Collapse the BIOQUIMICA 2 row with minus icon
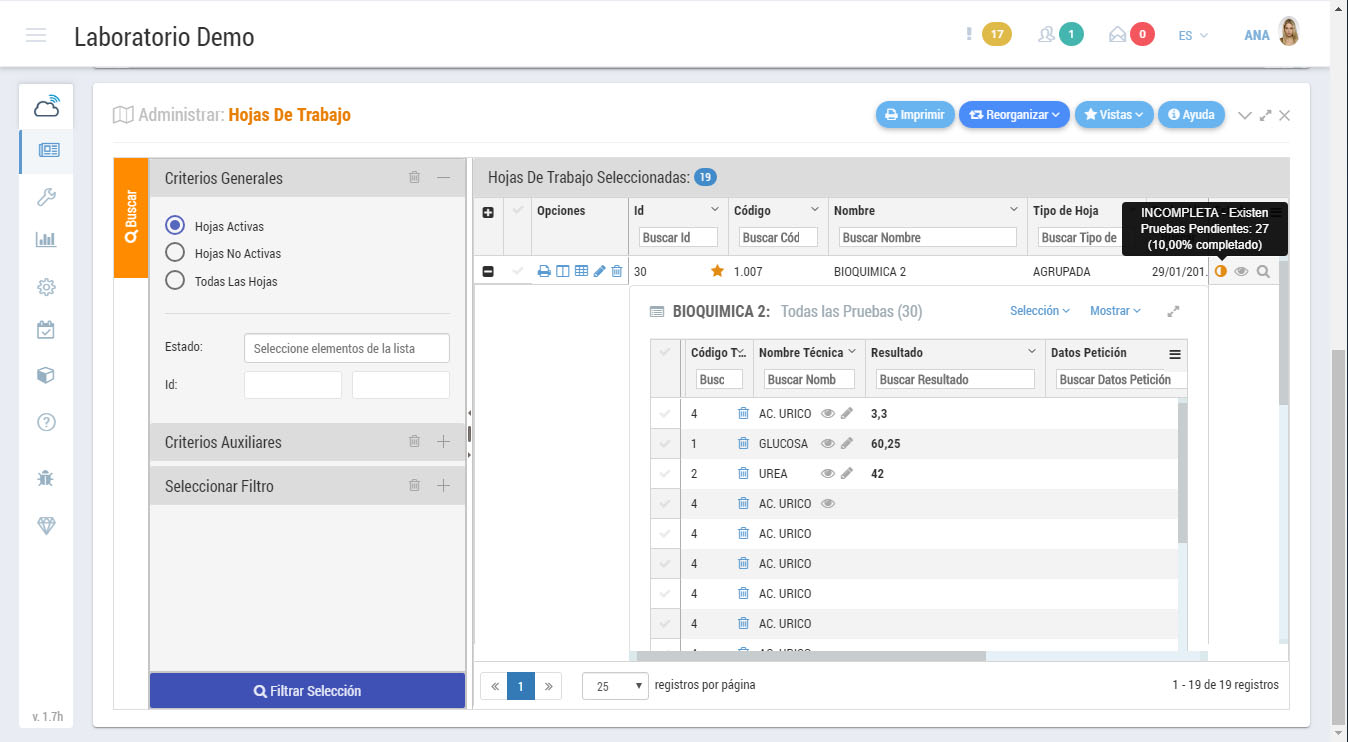The width and height of the screenshot is (1348, 742). tap(488, 271)
